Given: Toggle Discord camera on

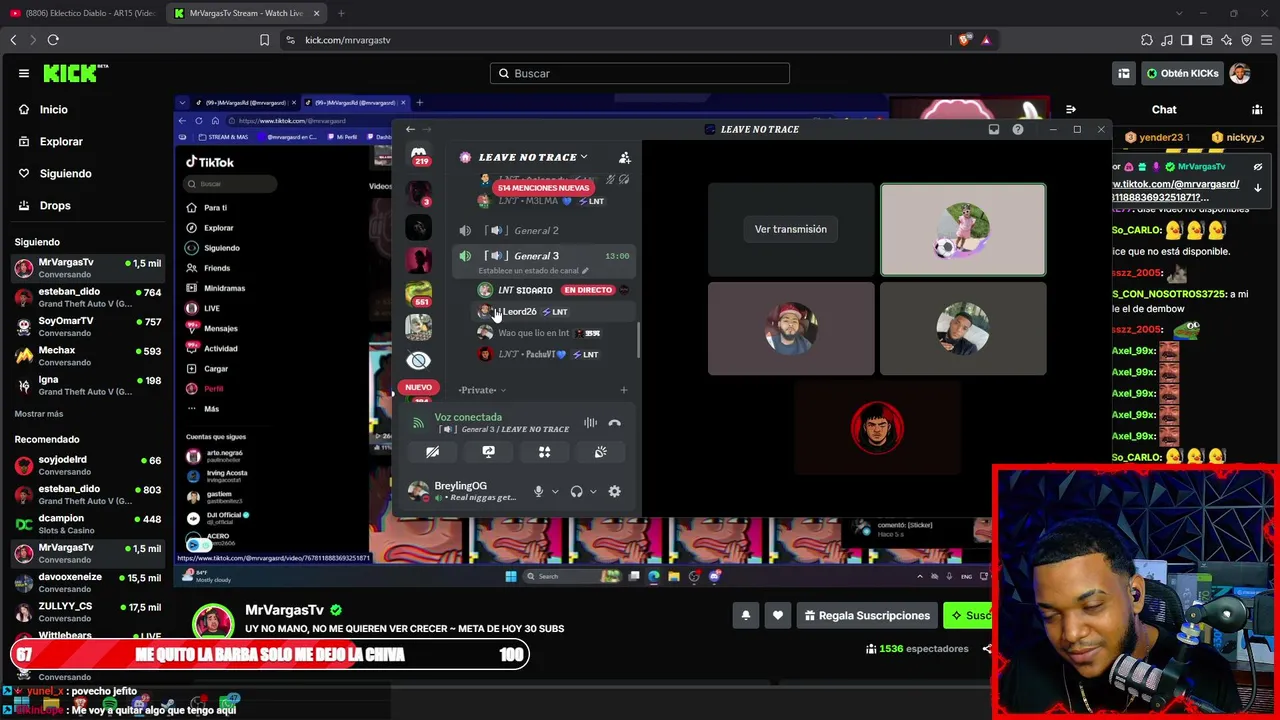Looking at the screenshot, I should (433, 452).
